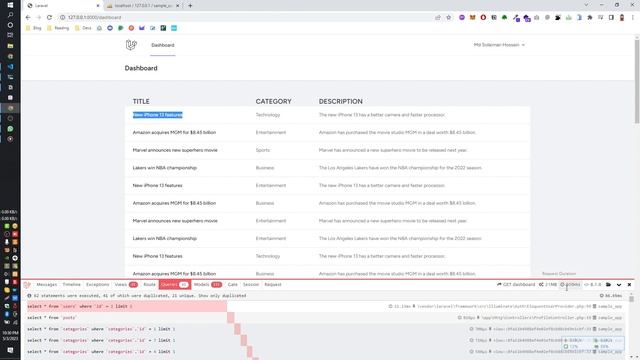Reload the current page
This screenshot has height=360, width=640.
tap(49, 18)
